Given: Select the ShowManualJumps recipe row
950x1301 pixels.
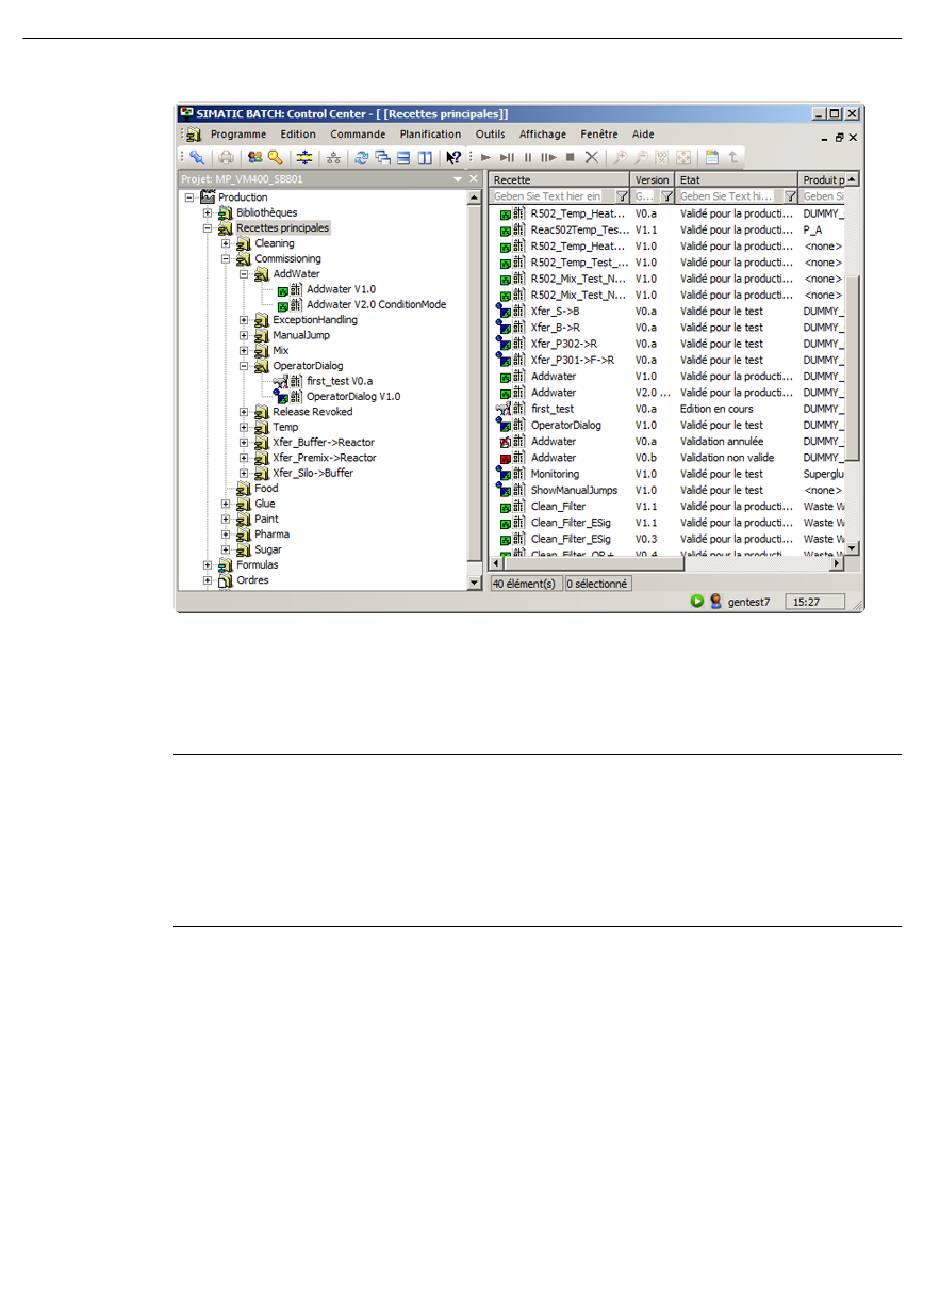Looking at the screenshot, I should 667,490.
